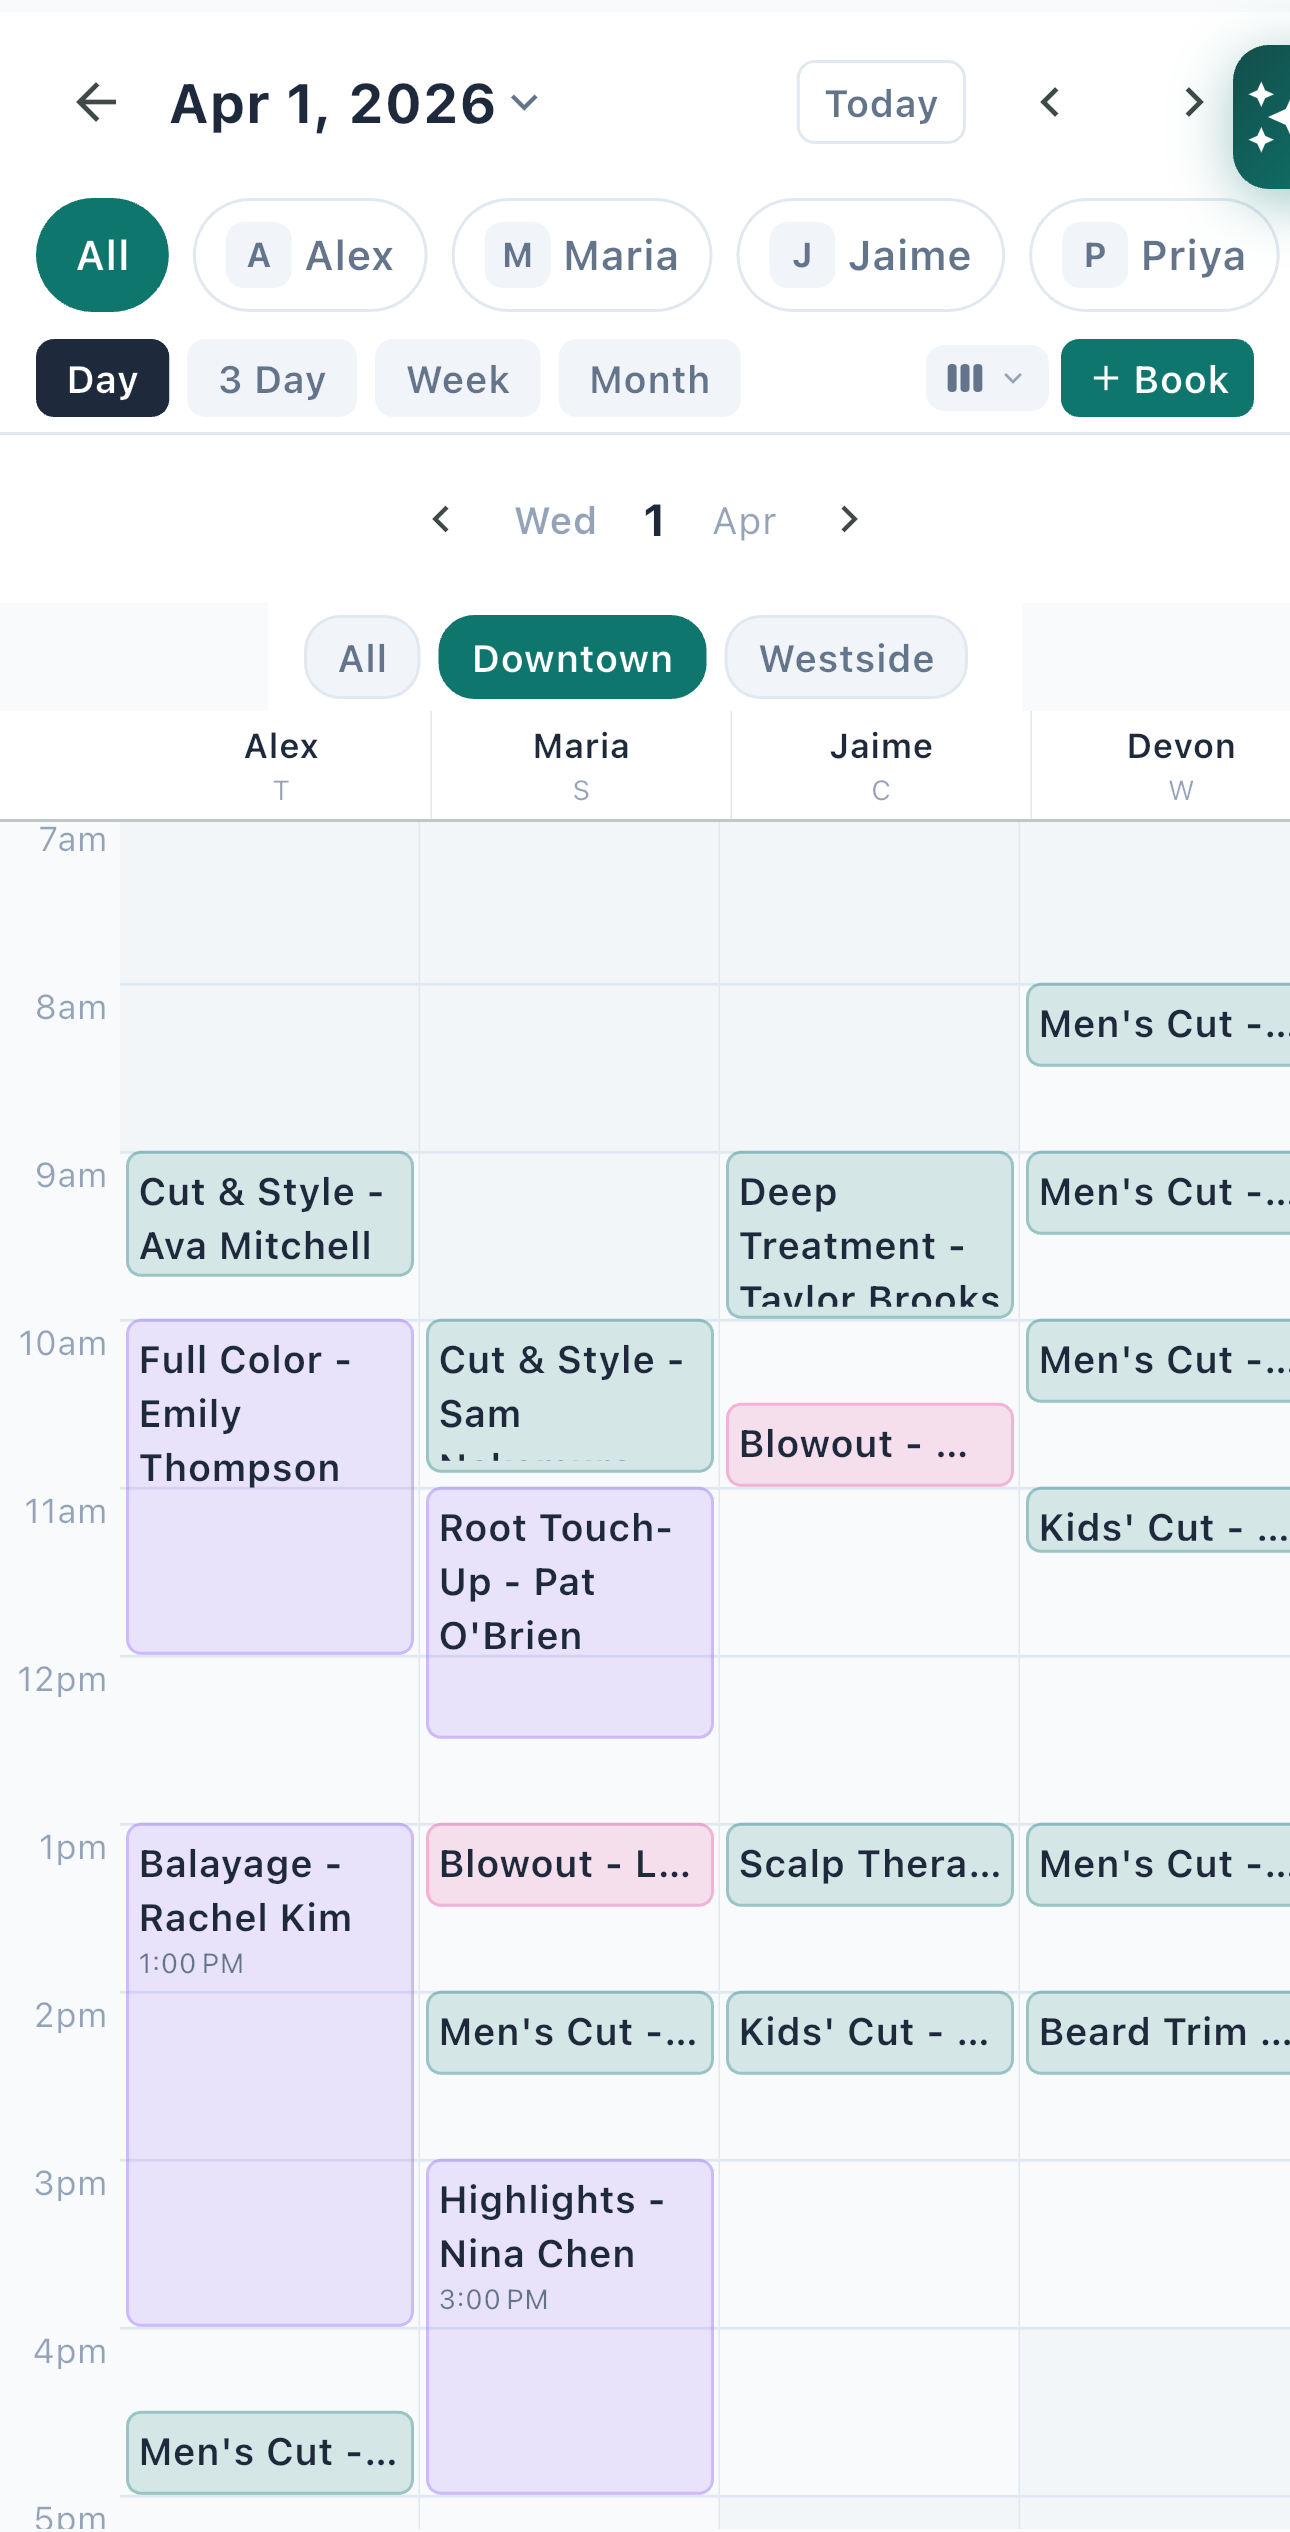Open Balayage - Rachel Kim appointment
This screenshot has height=2532, width=1290.
270,2074
